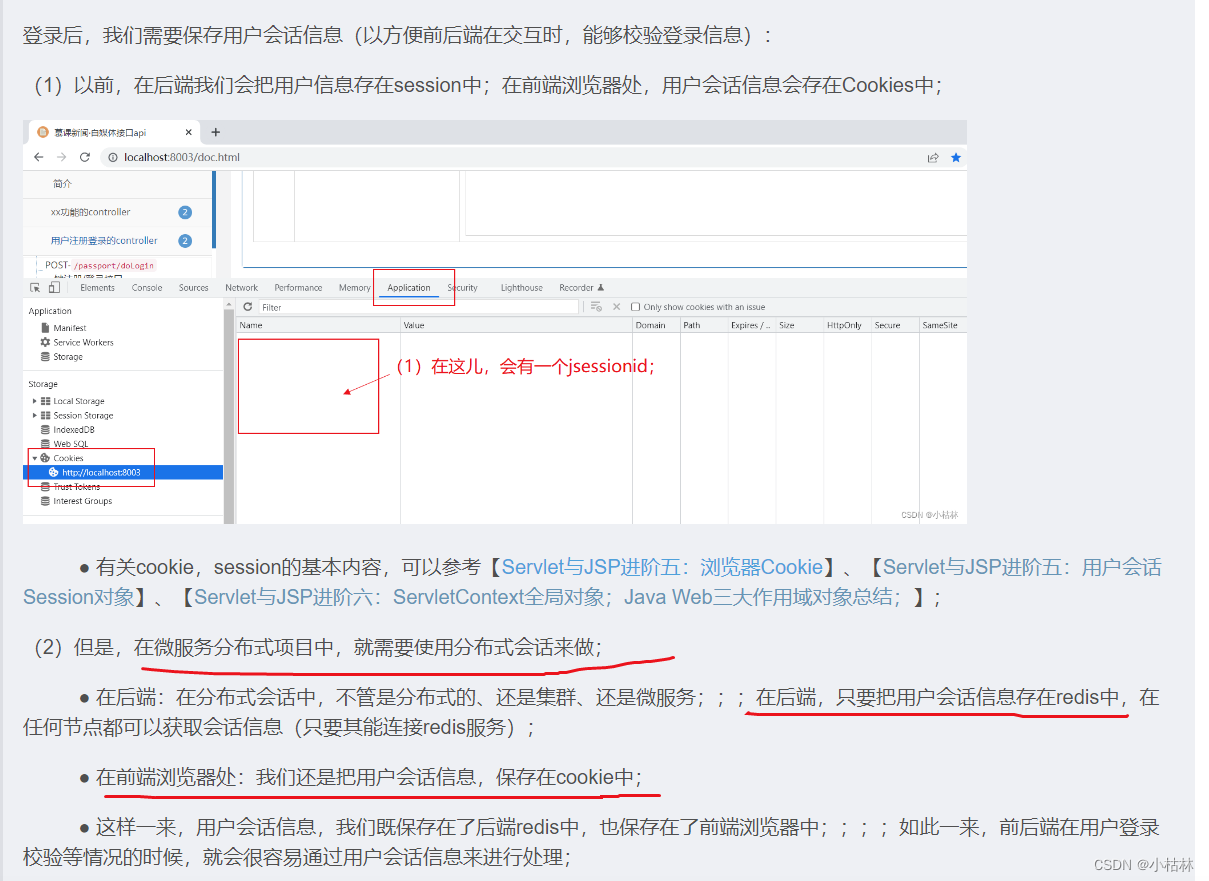Click the Web SQL database icon
1209x881 pixels.
(x=45, y=444)
